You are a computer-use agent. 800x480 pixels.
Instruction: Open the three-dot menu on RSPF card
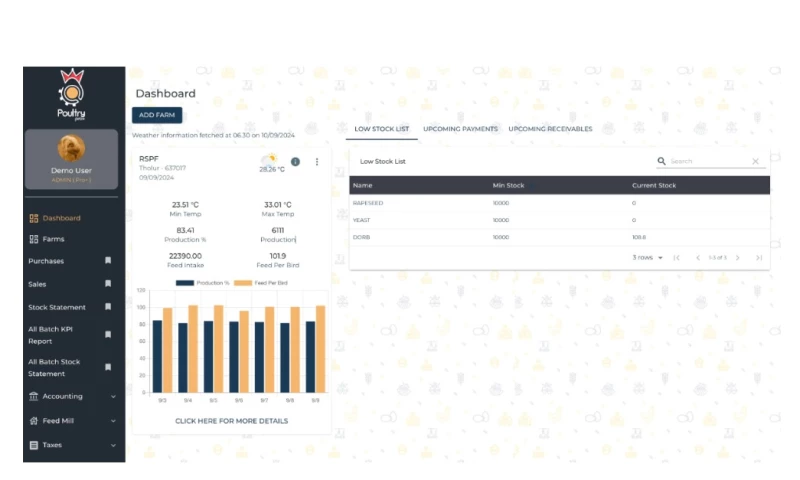click(x=317, y=161)
